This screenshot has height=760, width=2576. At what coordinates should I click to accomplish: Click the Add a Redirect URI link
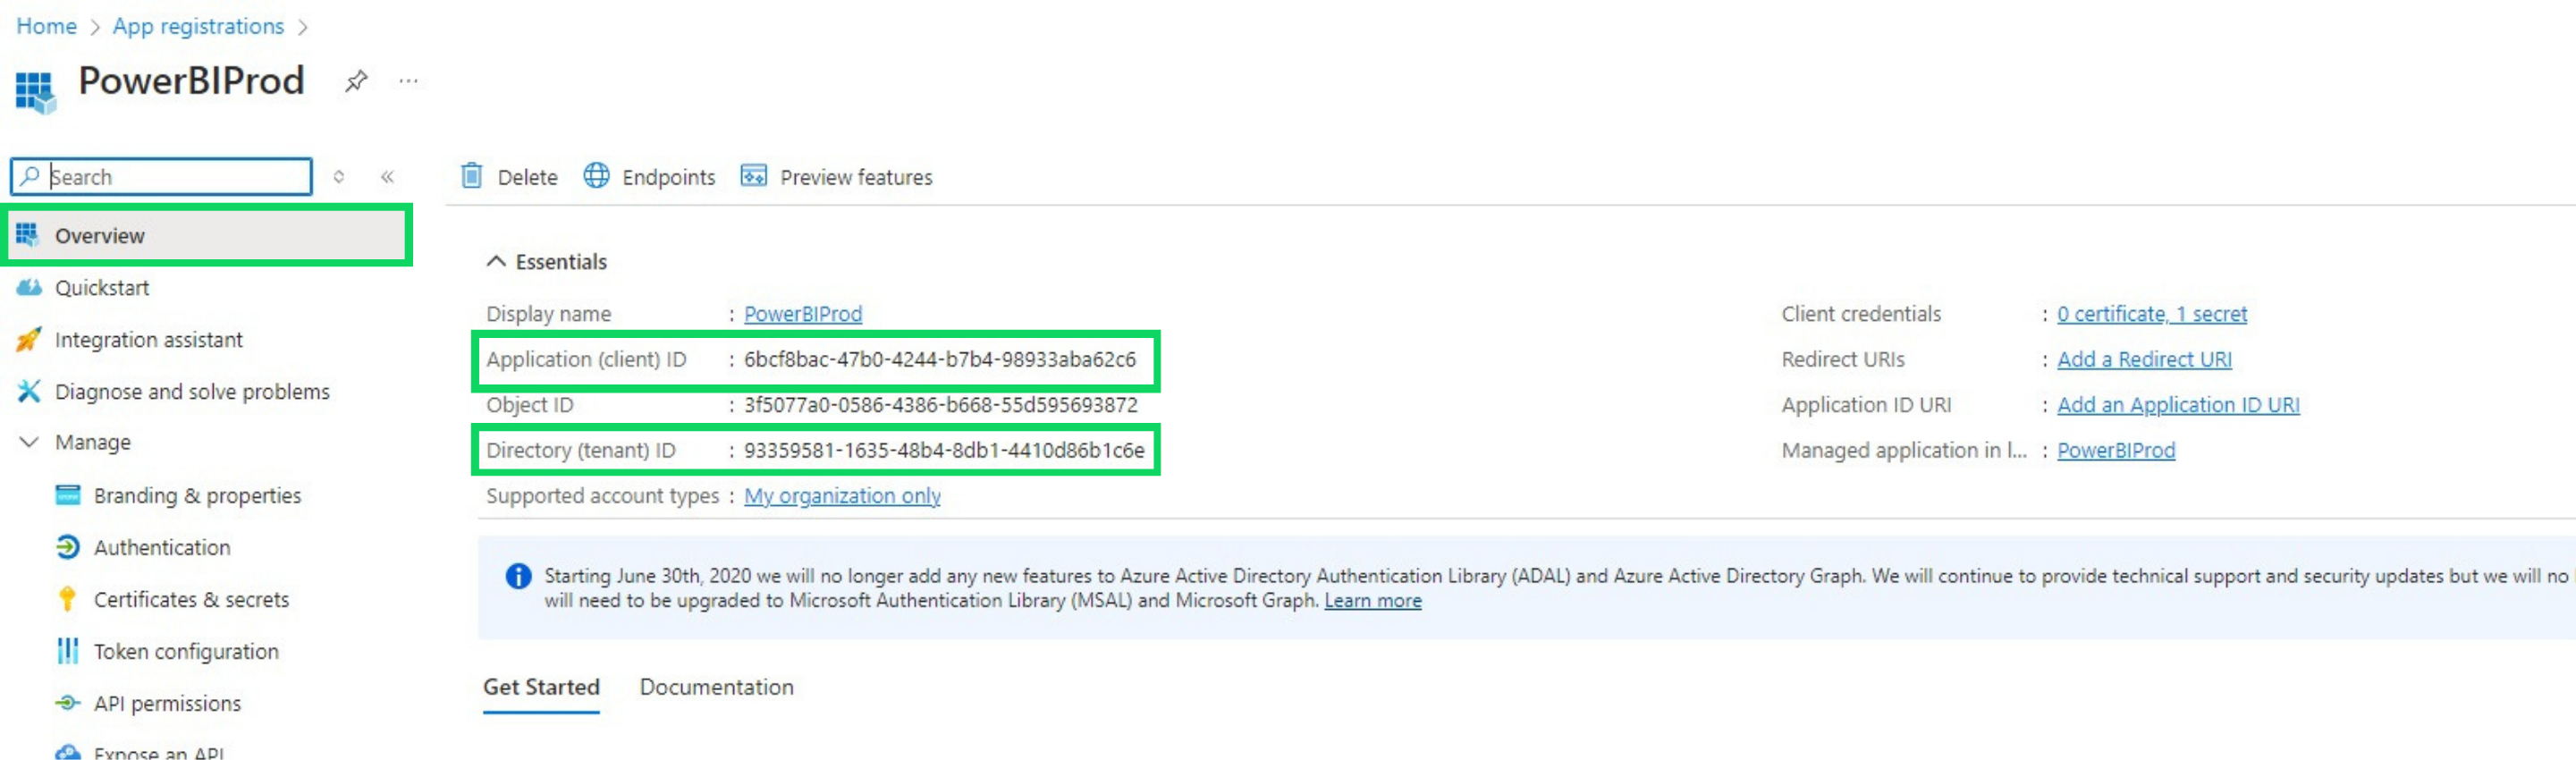2143,359
